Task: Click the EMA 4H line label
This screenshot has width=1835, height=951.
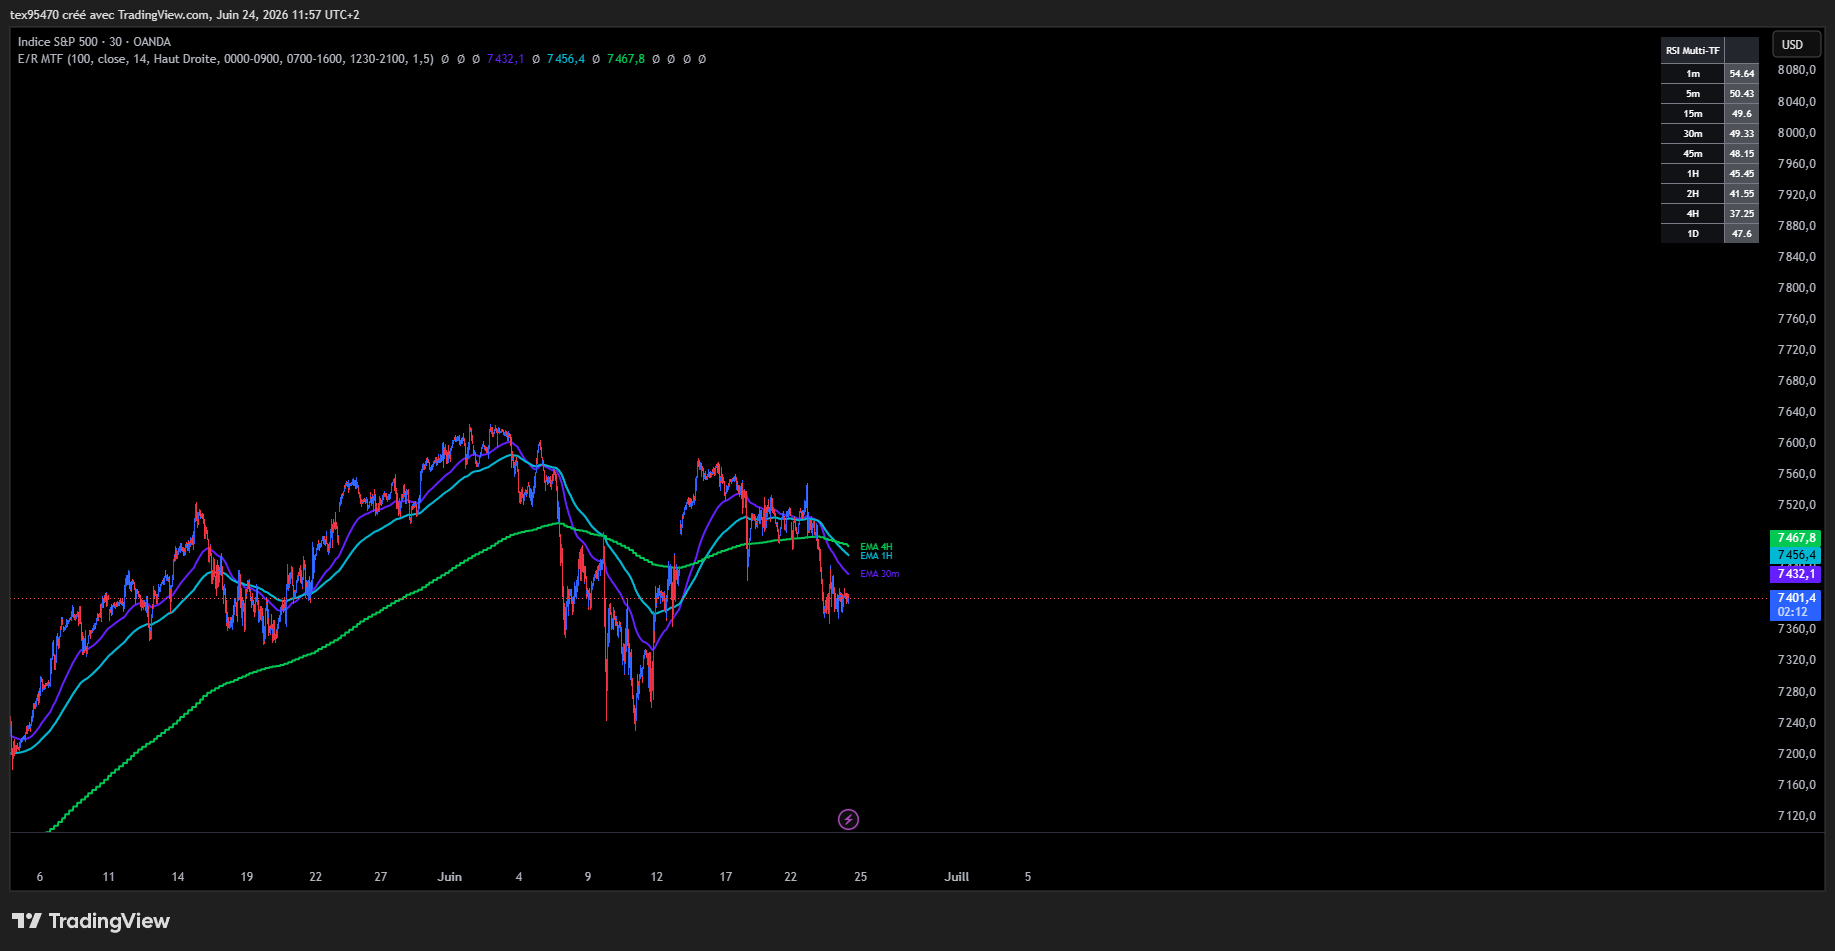Action: 876,547
